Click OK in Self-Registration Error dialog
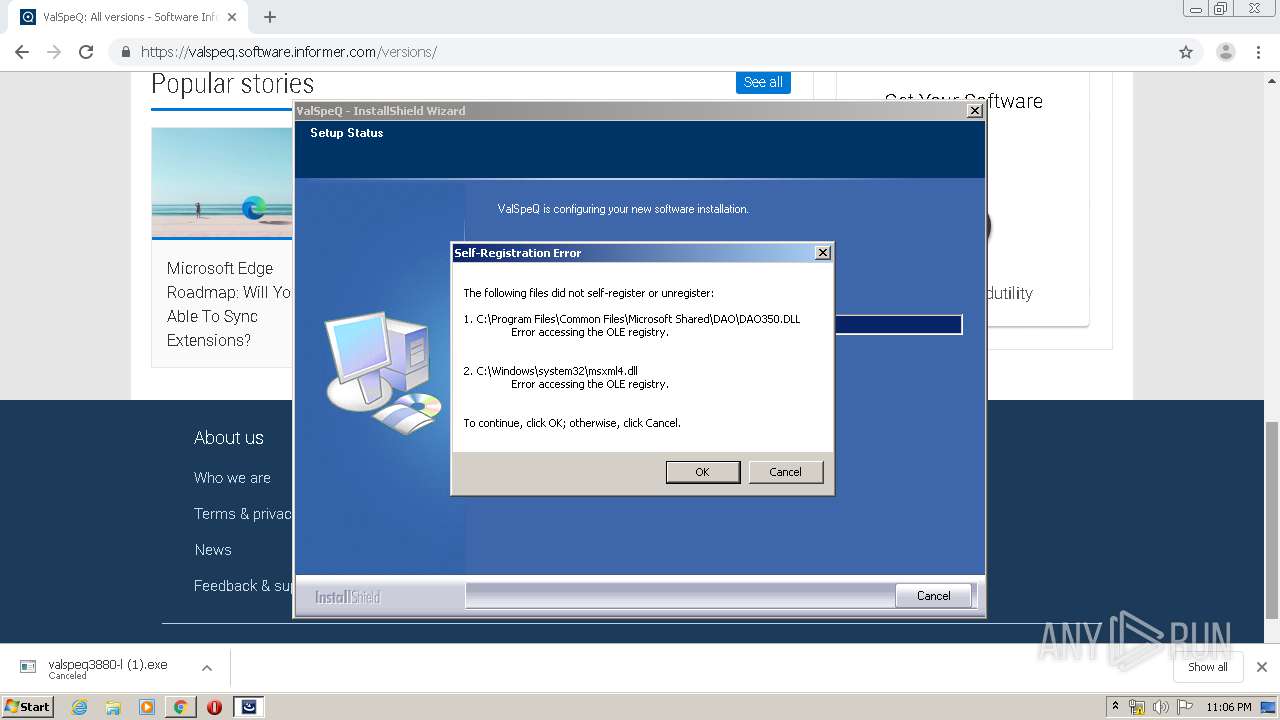This screenshot has height=720, width=1280. [702, 472]
